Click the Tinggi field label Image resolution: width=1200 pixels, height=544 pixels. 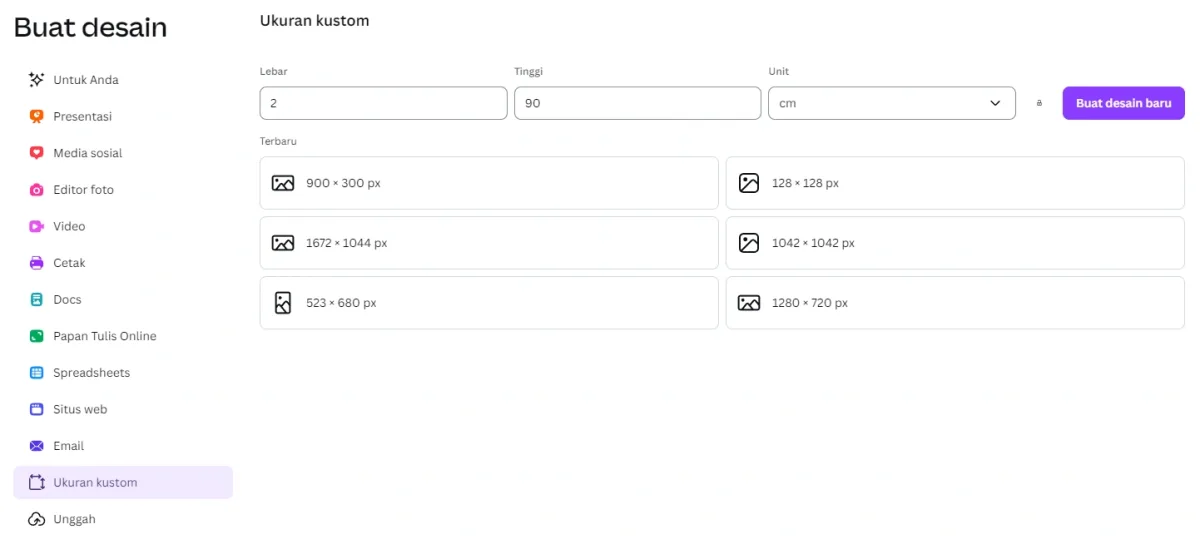(529, 72)
